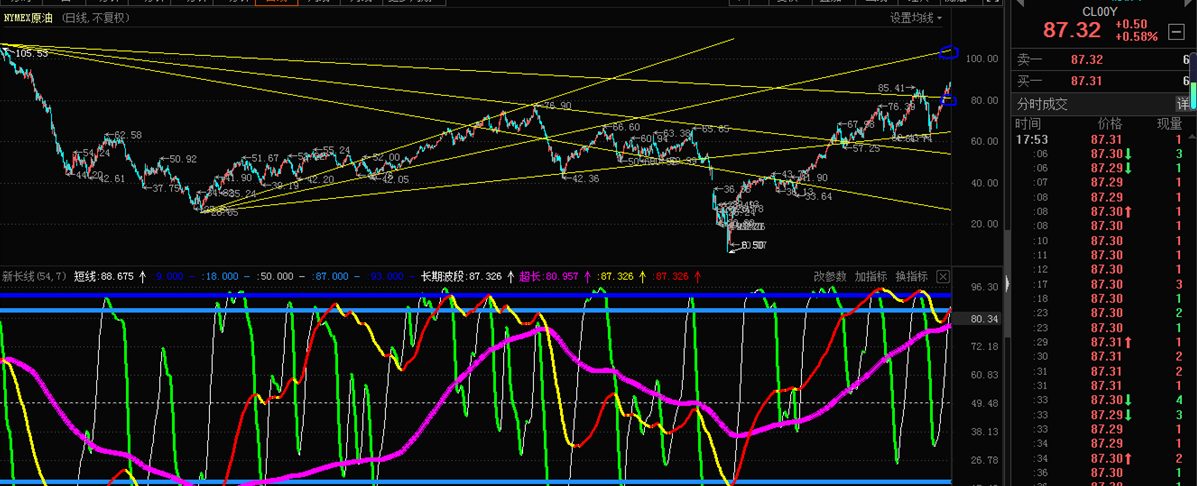Screen dimensions: 1197x486
Task: Click the 76.90 peak price marker
Action: [x=556, y=105]
